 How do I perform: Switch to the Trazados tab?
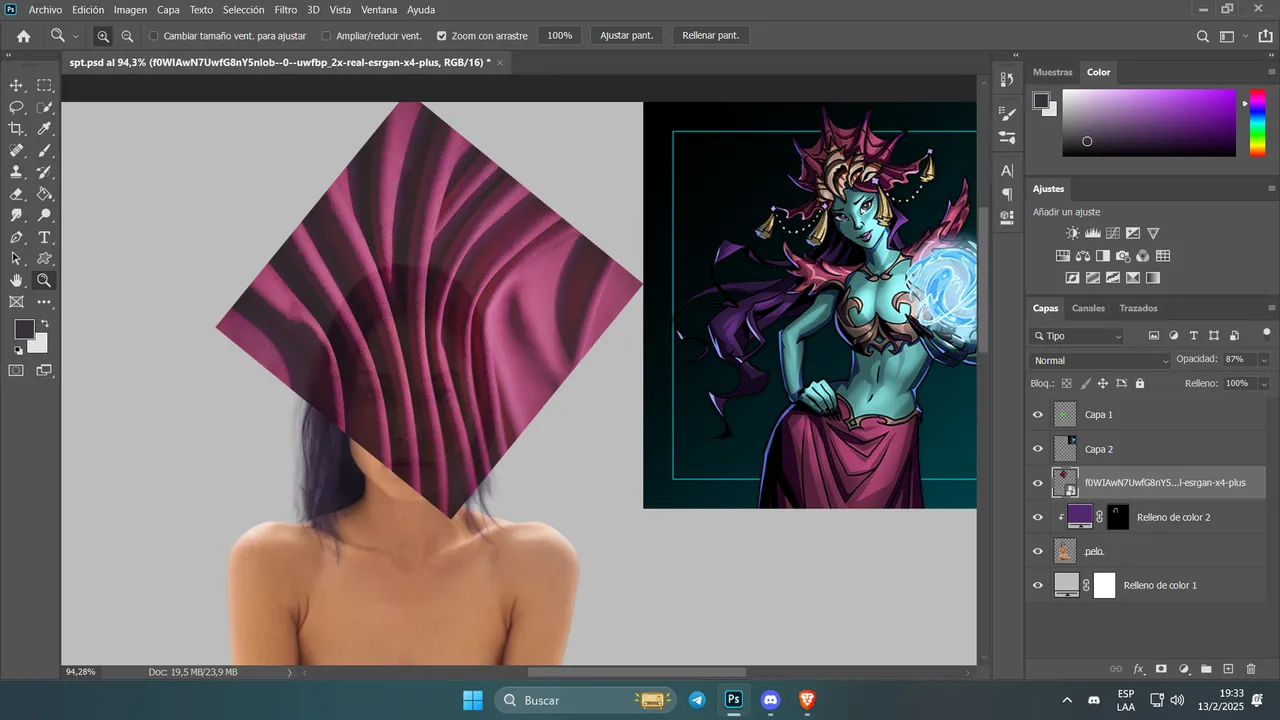point(1138,308)
